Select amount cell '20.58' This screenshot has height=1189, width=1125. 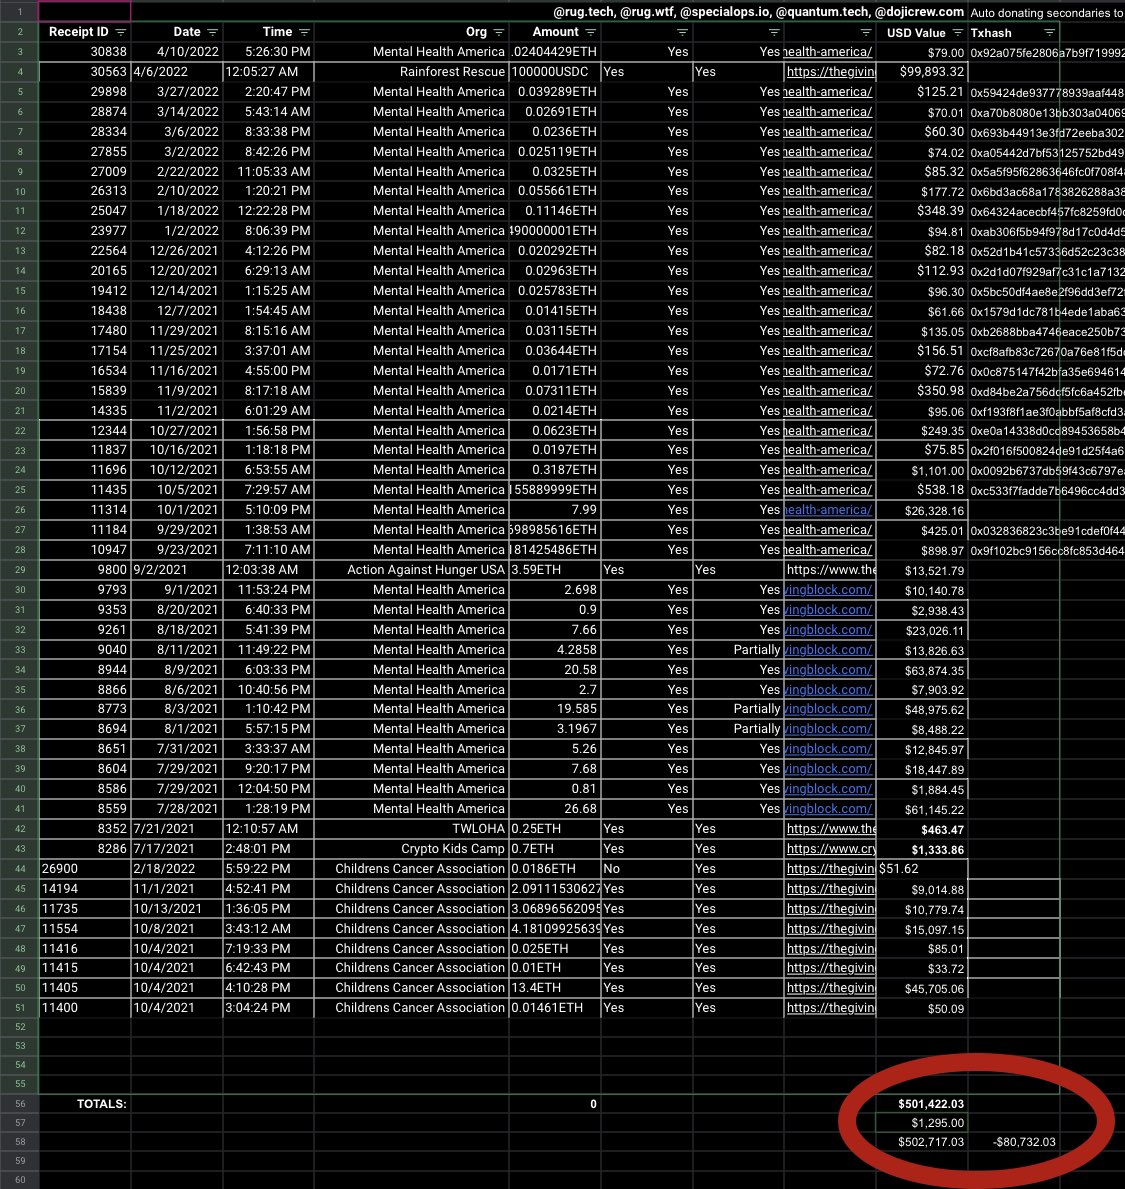[x=554, y=670]
